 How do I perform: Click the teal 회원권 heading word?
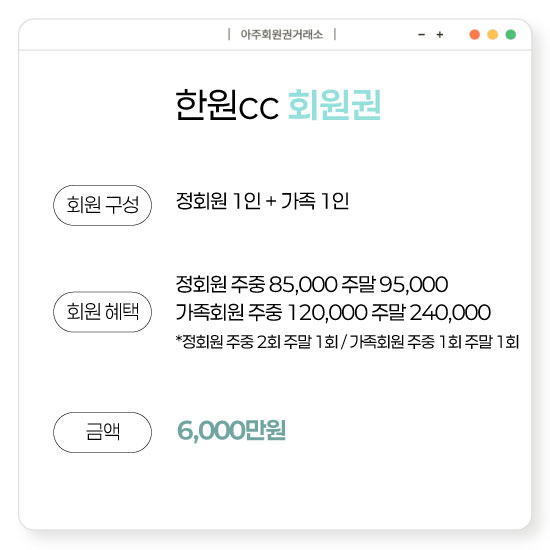(334, 105)
